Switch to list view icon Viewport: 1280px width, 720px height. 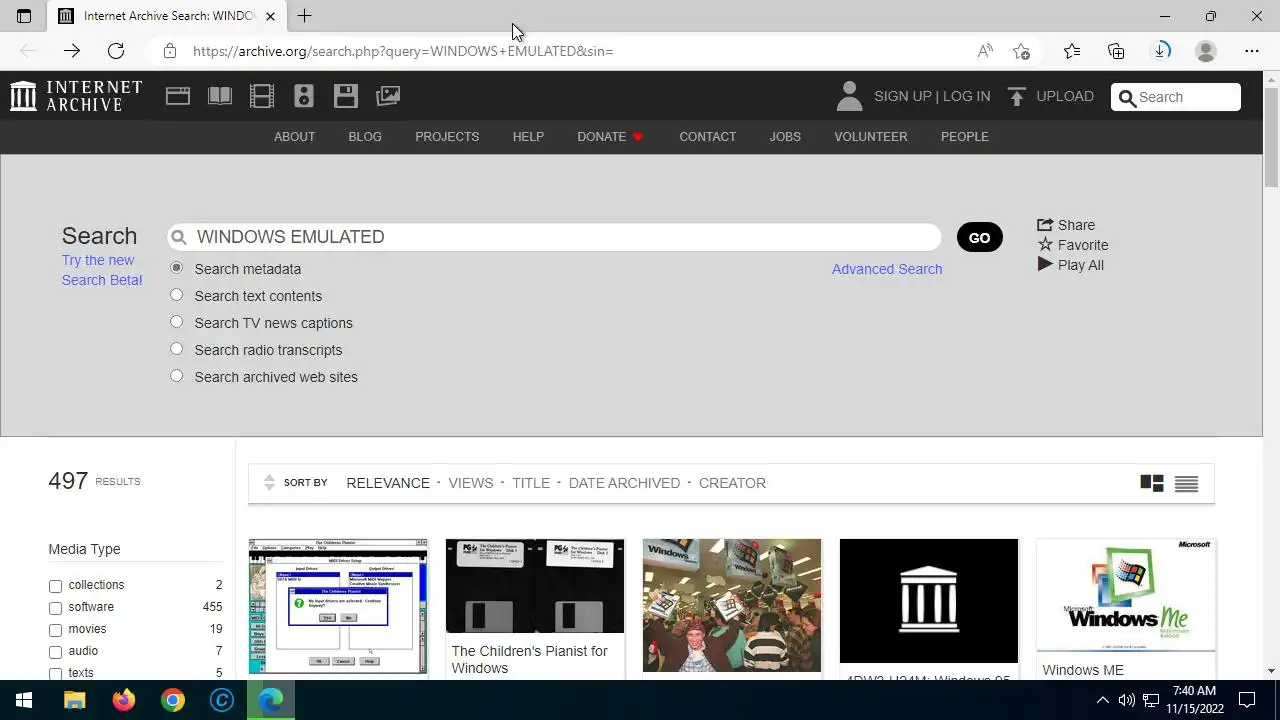click(1186, 483)
